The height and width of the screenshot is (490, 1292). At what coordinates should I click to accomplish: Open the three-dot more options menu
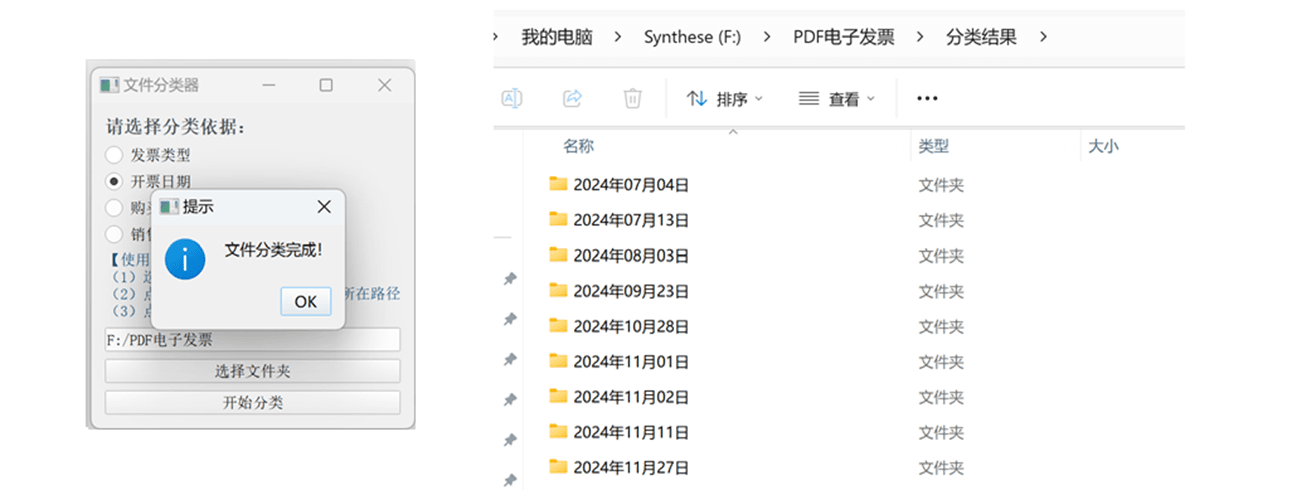click(927, 99)
